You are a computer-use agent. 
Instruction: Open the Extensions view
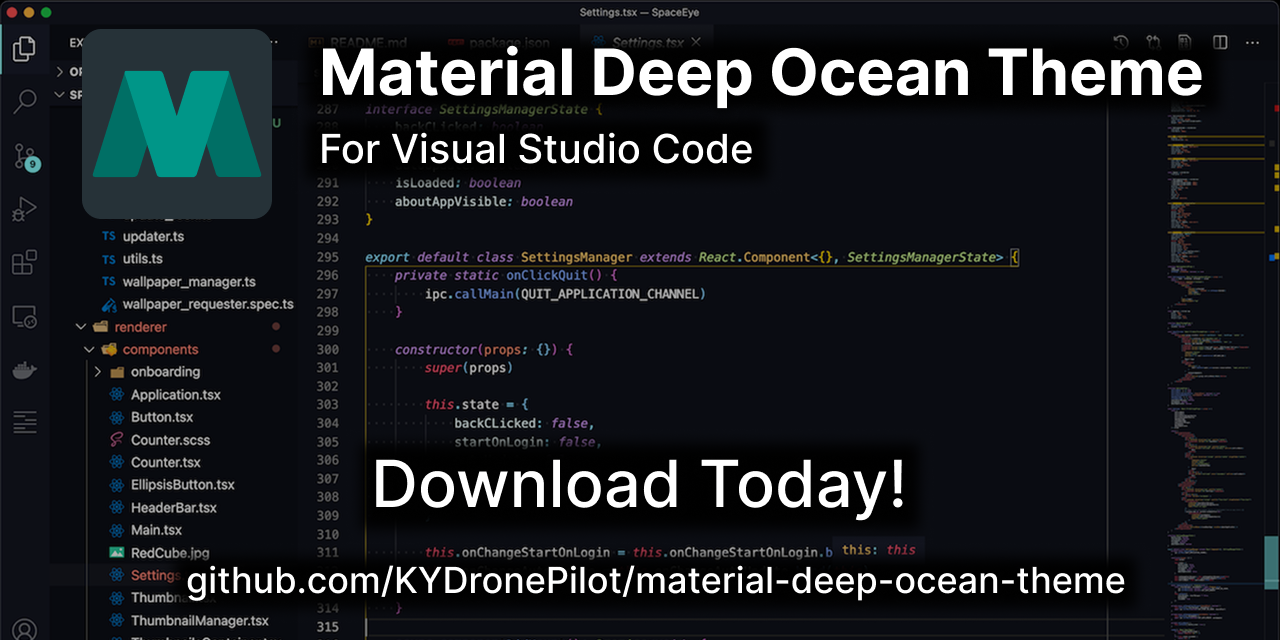25,263
